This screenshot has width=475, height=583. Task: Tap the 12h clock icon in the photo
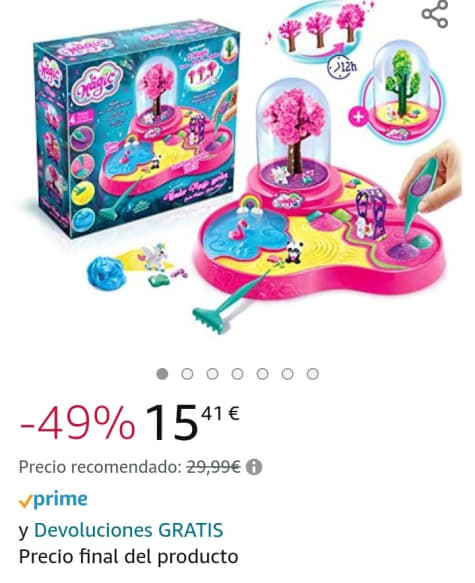[x=342, y=67]
